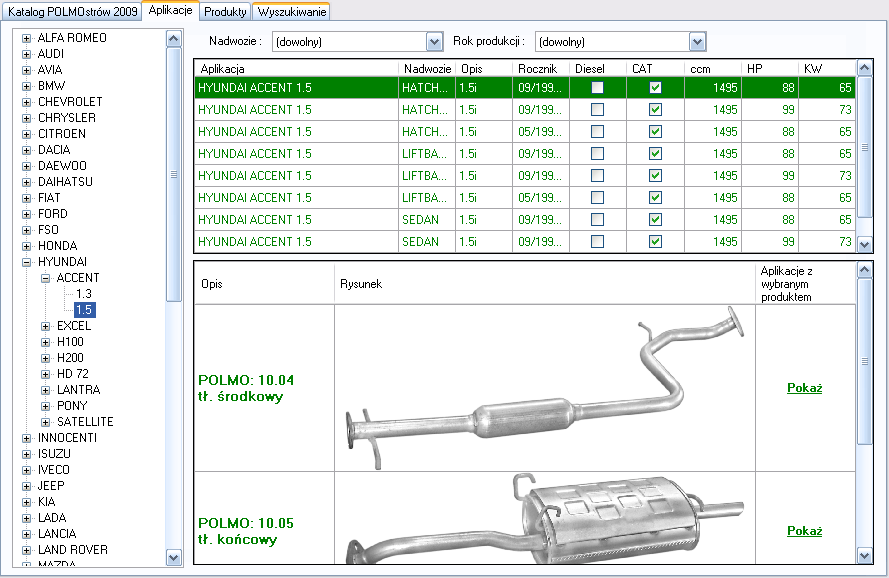Toggle Diesel checkbox in sedan 88 HP row
This screenshot has width=889, height=578.
point(597,220)
